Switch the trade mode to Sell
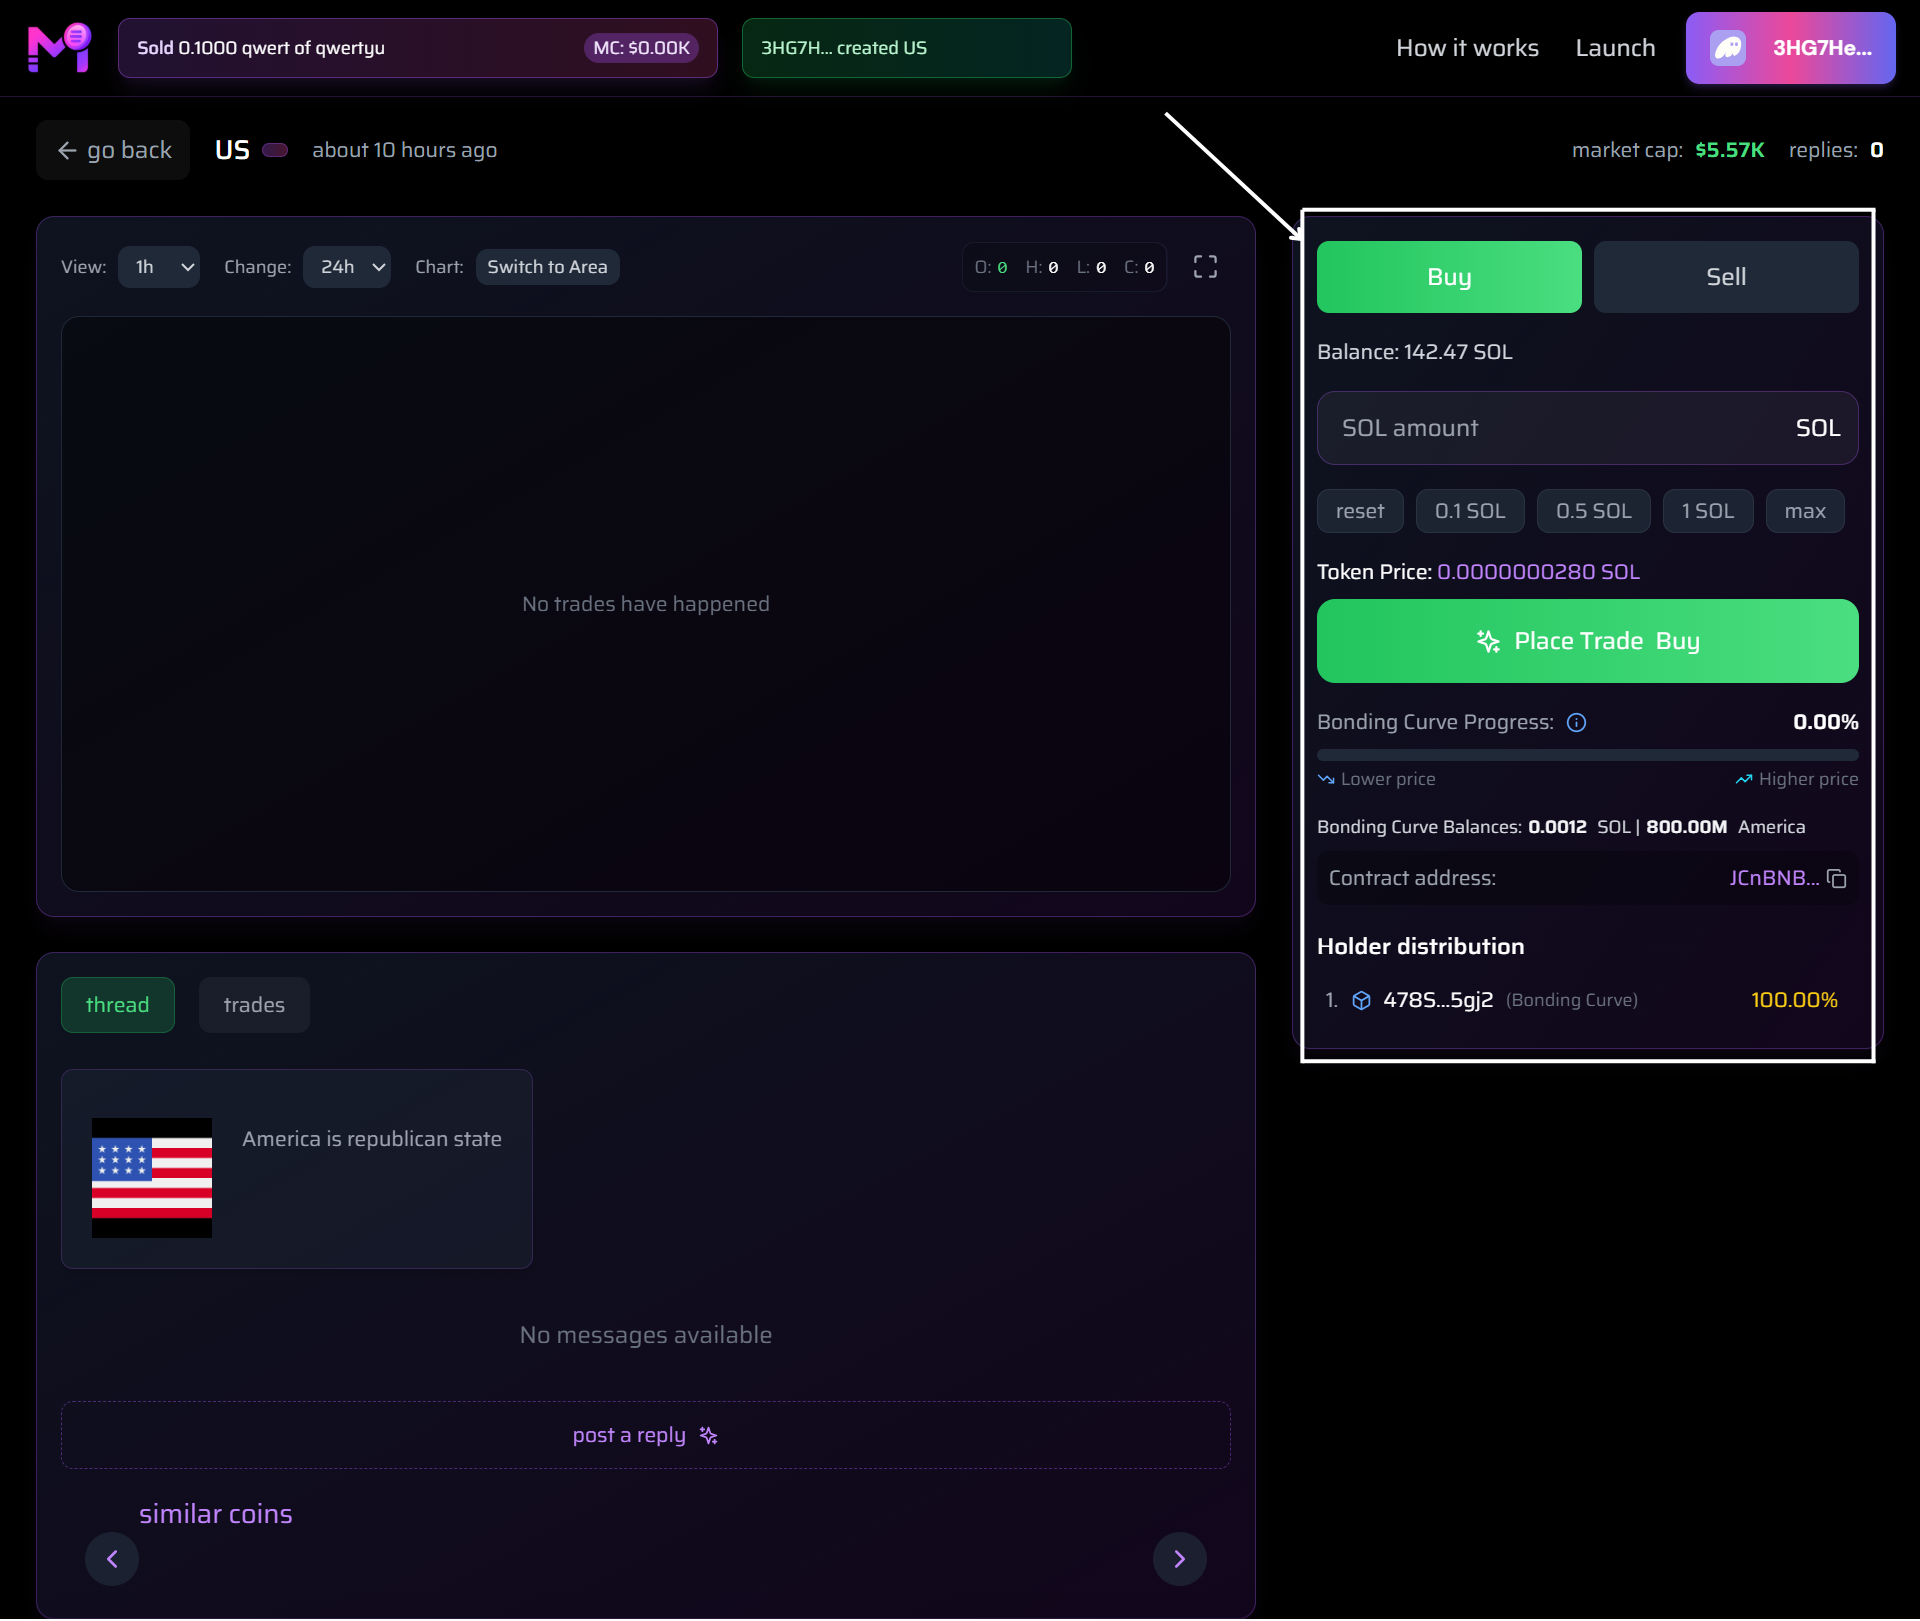This screenshot has width=1920, height=1621. click(x=1726, y=277)
